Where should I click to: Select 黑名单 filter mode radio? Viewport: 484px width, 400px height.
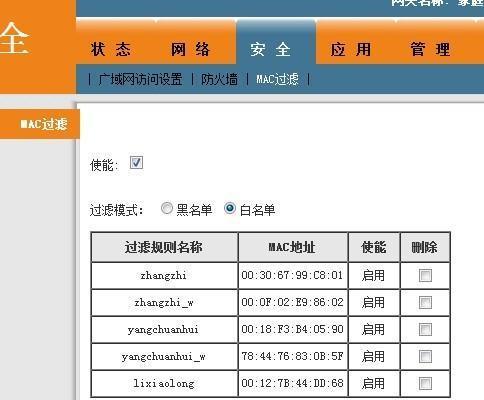pos(167,208)
